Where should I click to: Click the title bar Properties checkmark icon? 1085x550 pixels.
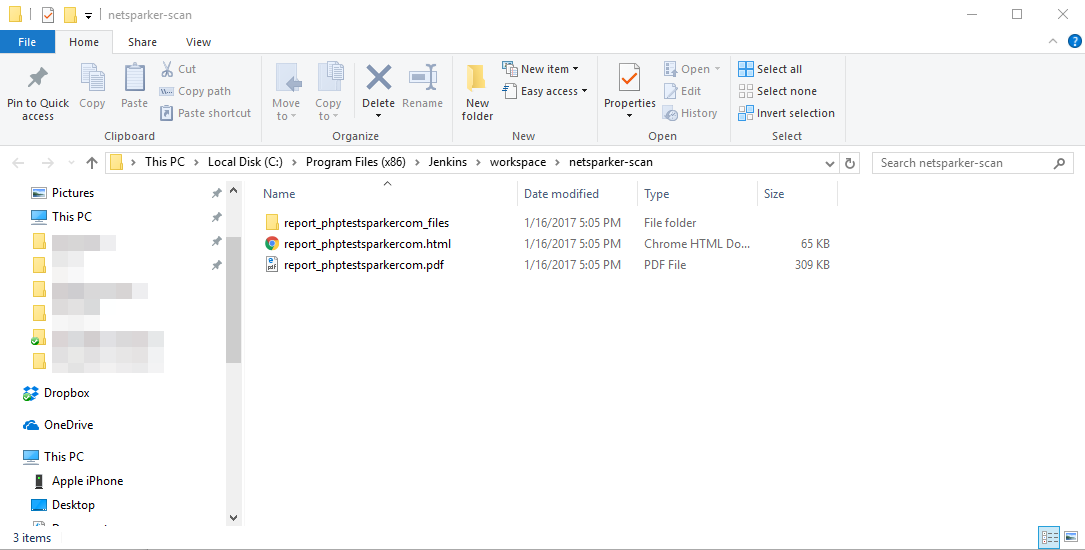(x=48, y=15)
